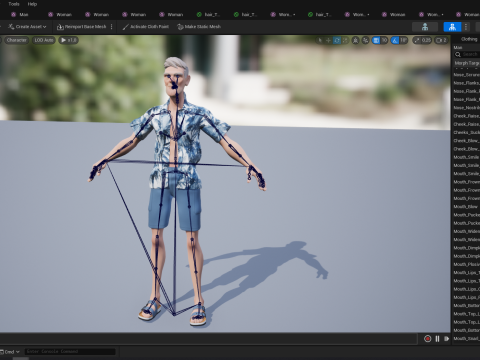Toggle grid snapping in viewport
The width and height of the screenshot is (480, 360).
(x=376, y=40)
